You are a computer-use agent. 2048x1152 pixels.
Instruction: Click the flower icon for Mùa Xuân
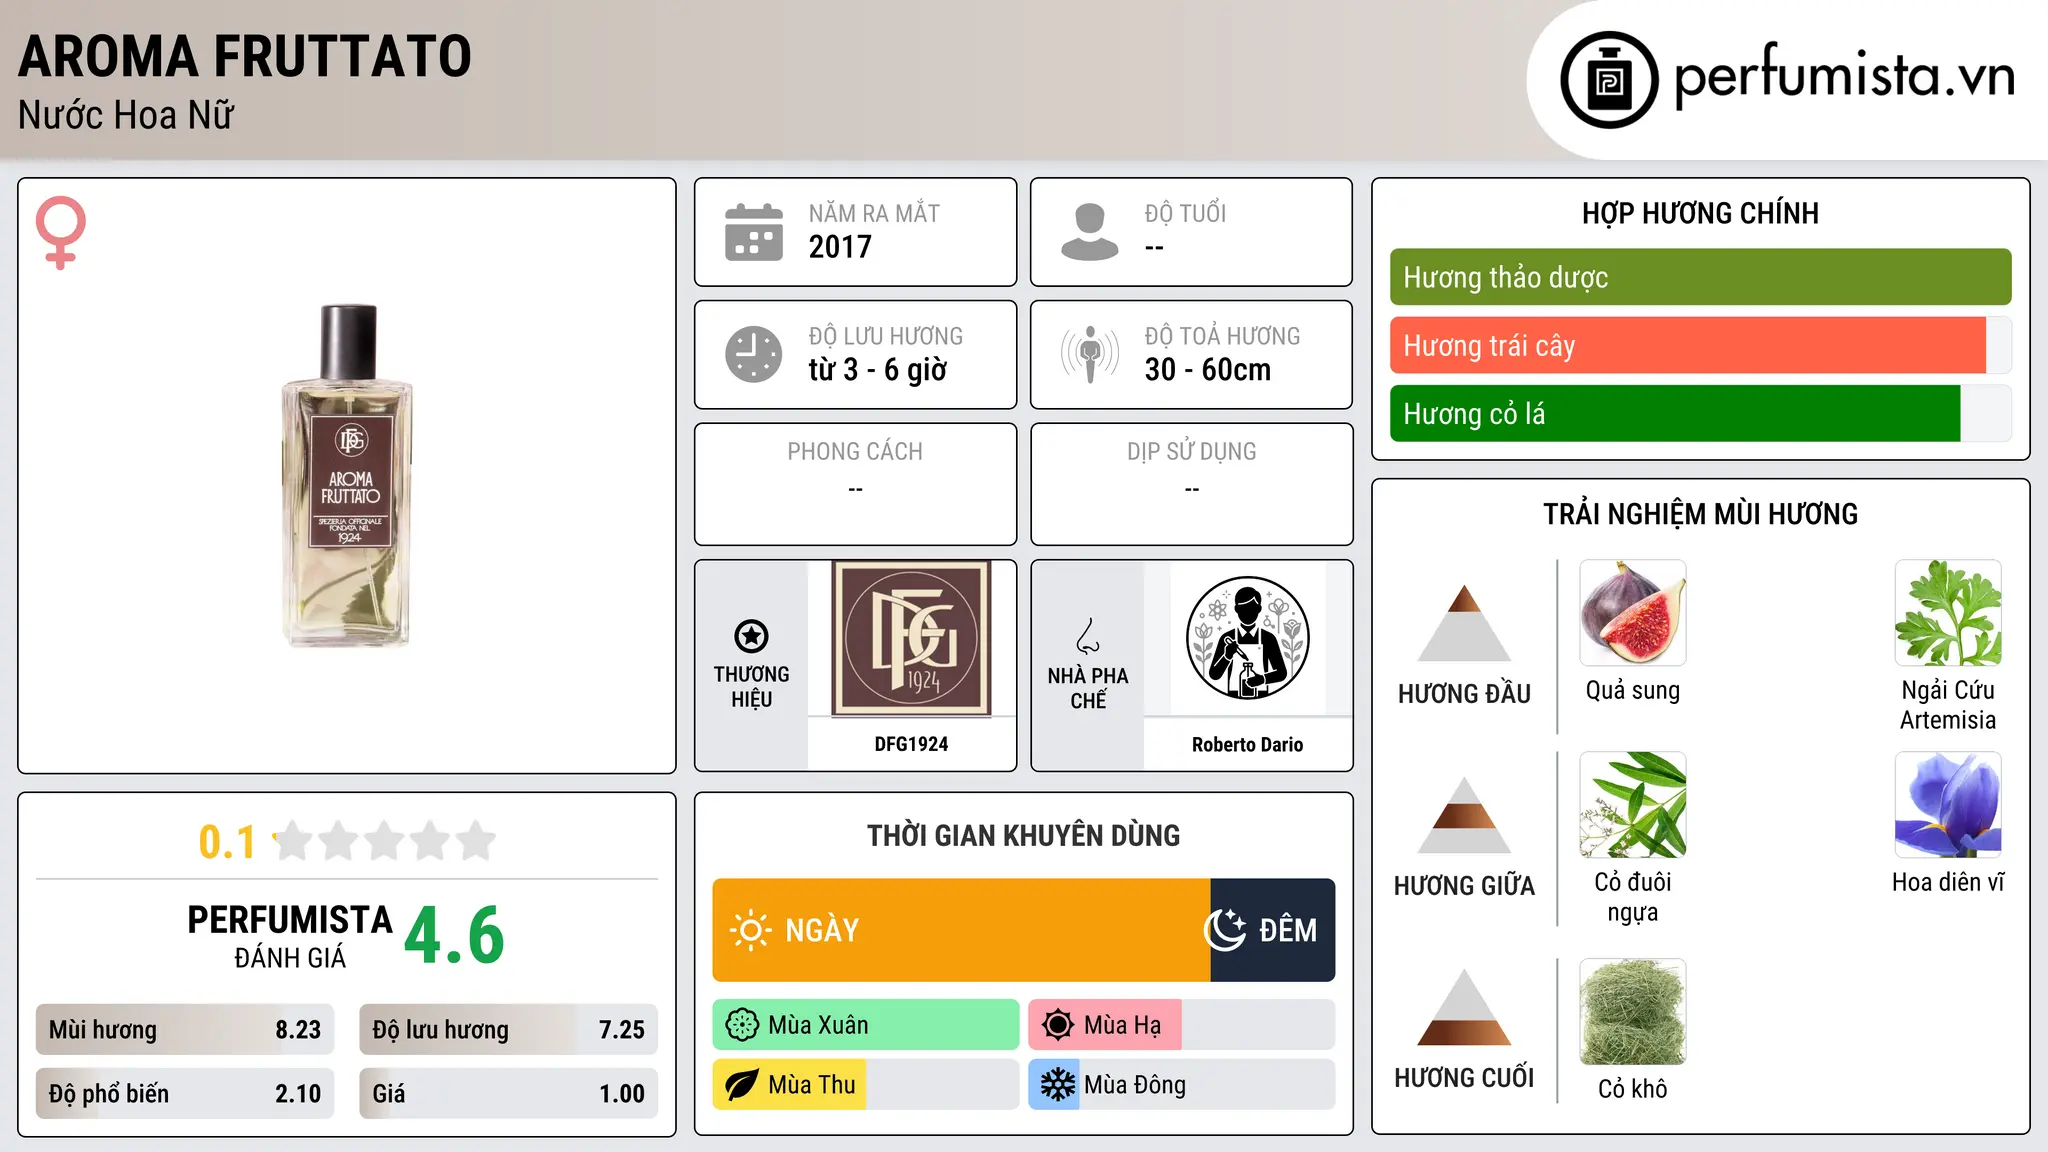pyautogui.click(x=742, y=1025)
